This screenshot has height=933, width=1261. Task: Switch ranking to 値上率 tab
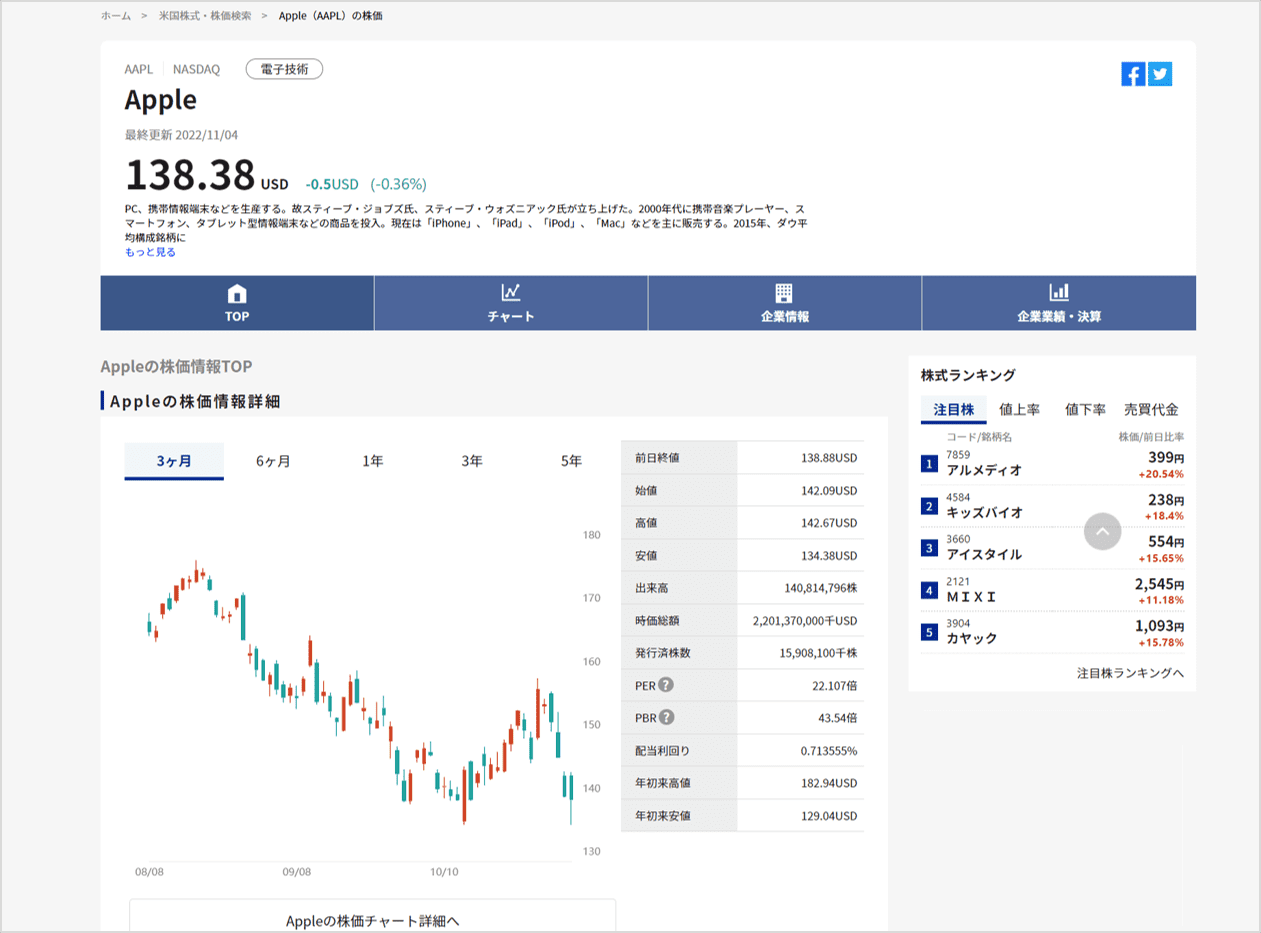click(x=1019, y=409)
